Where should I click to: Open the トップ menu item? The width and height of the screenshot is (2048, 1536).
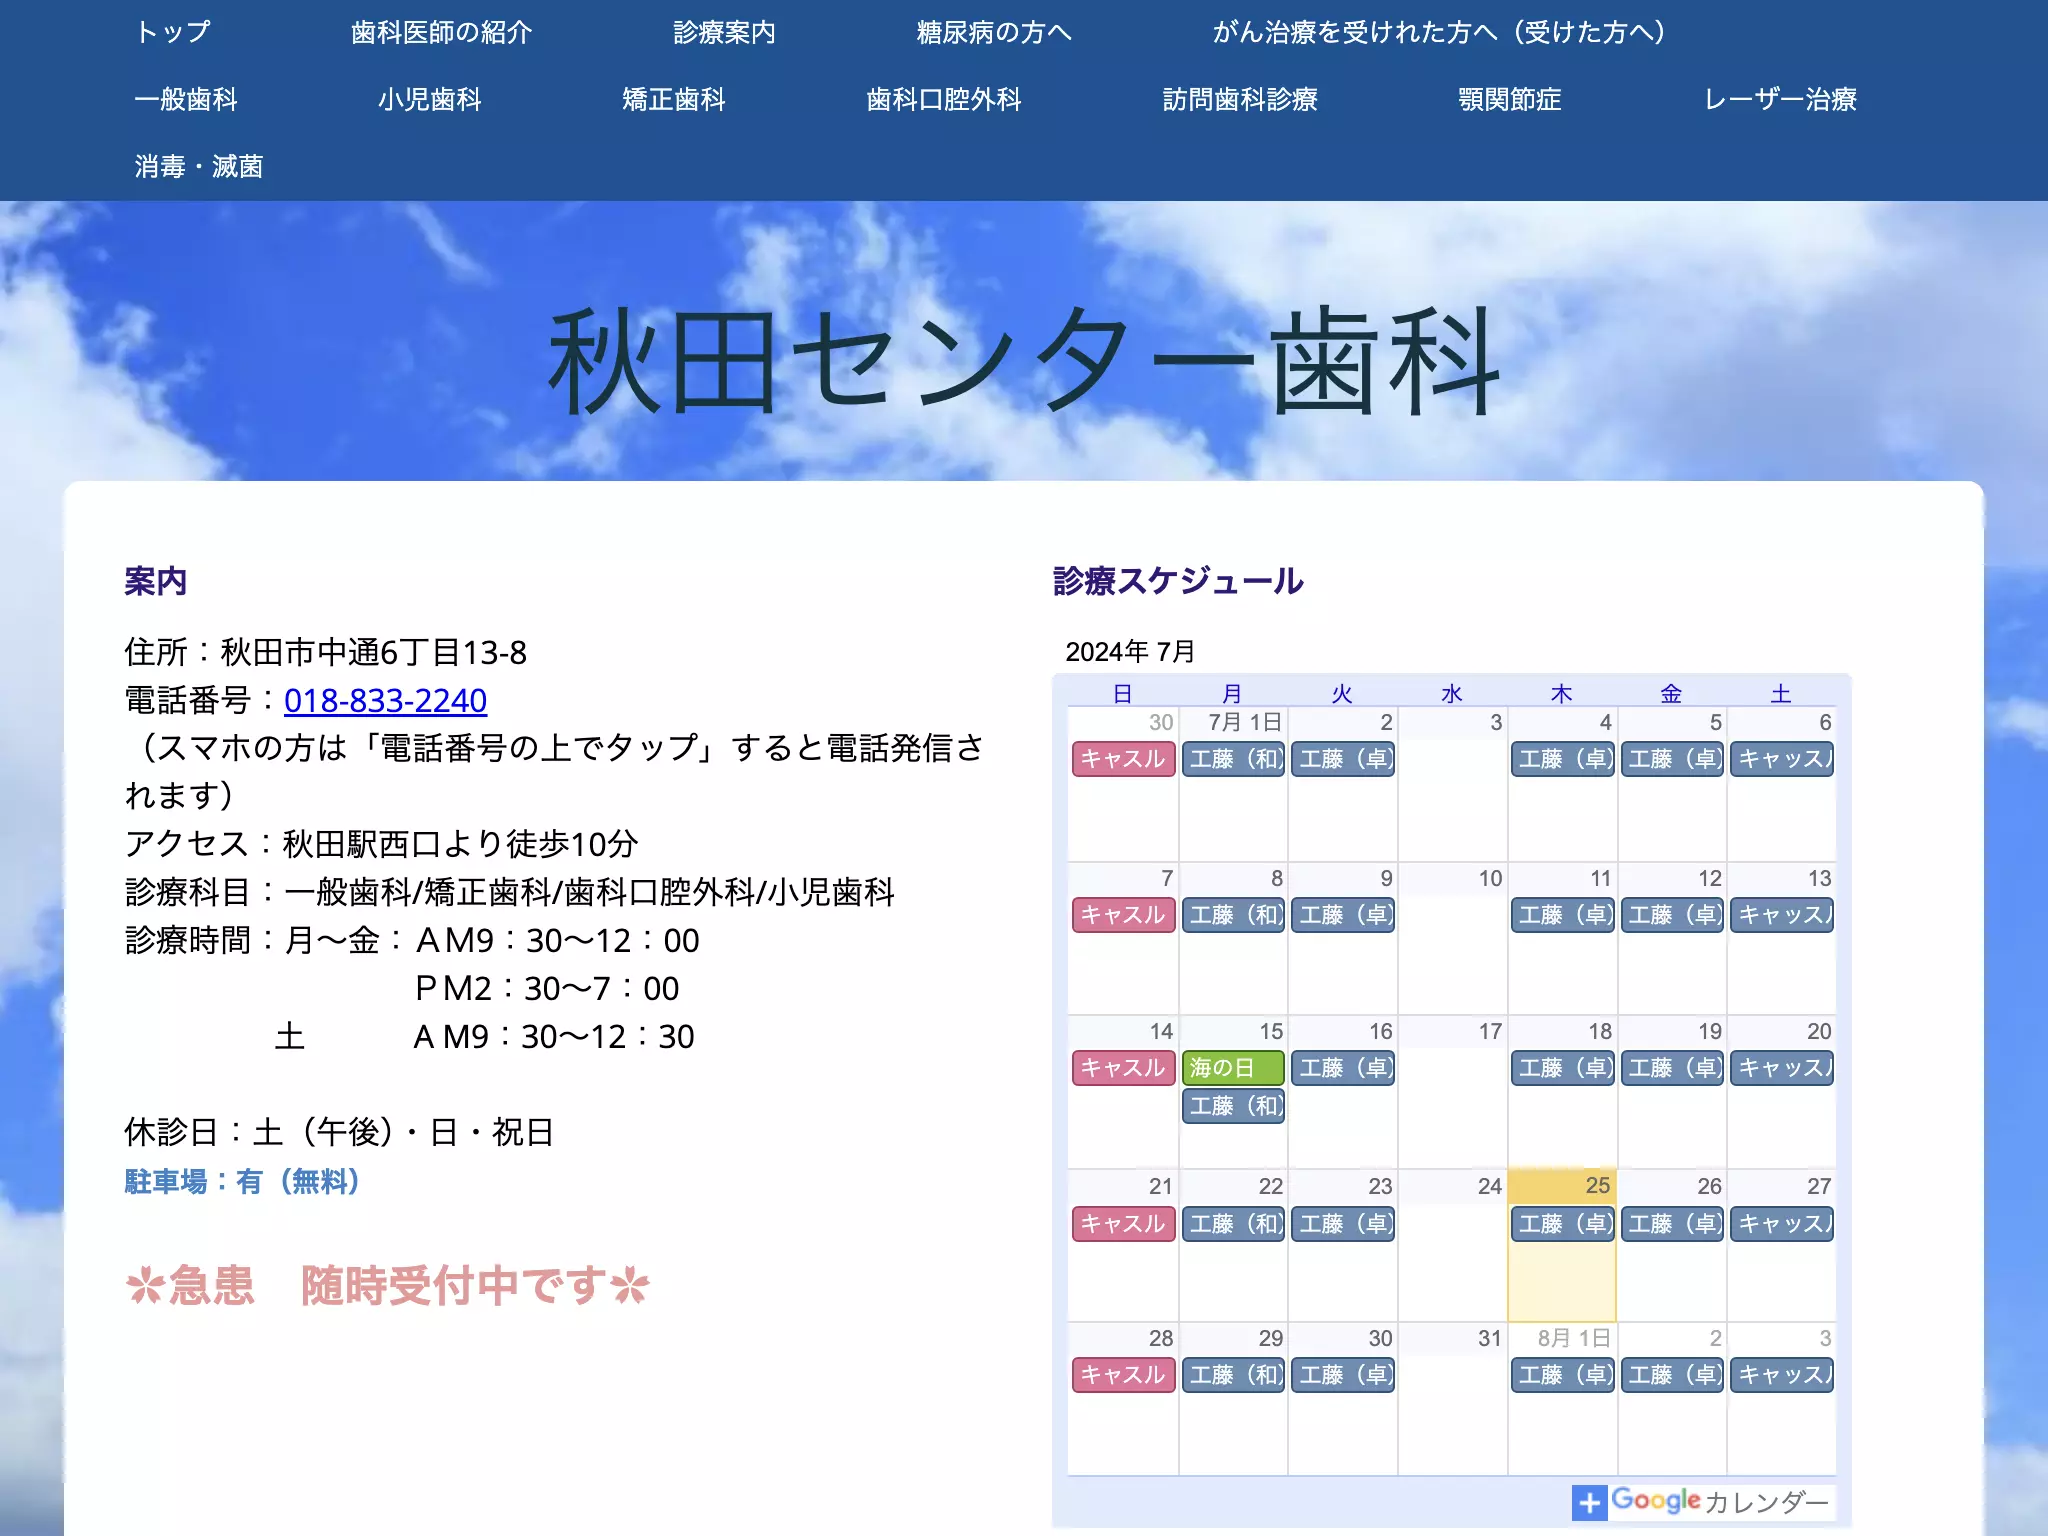coord(173,32)
